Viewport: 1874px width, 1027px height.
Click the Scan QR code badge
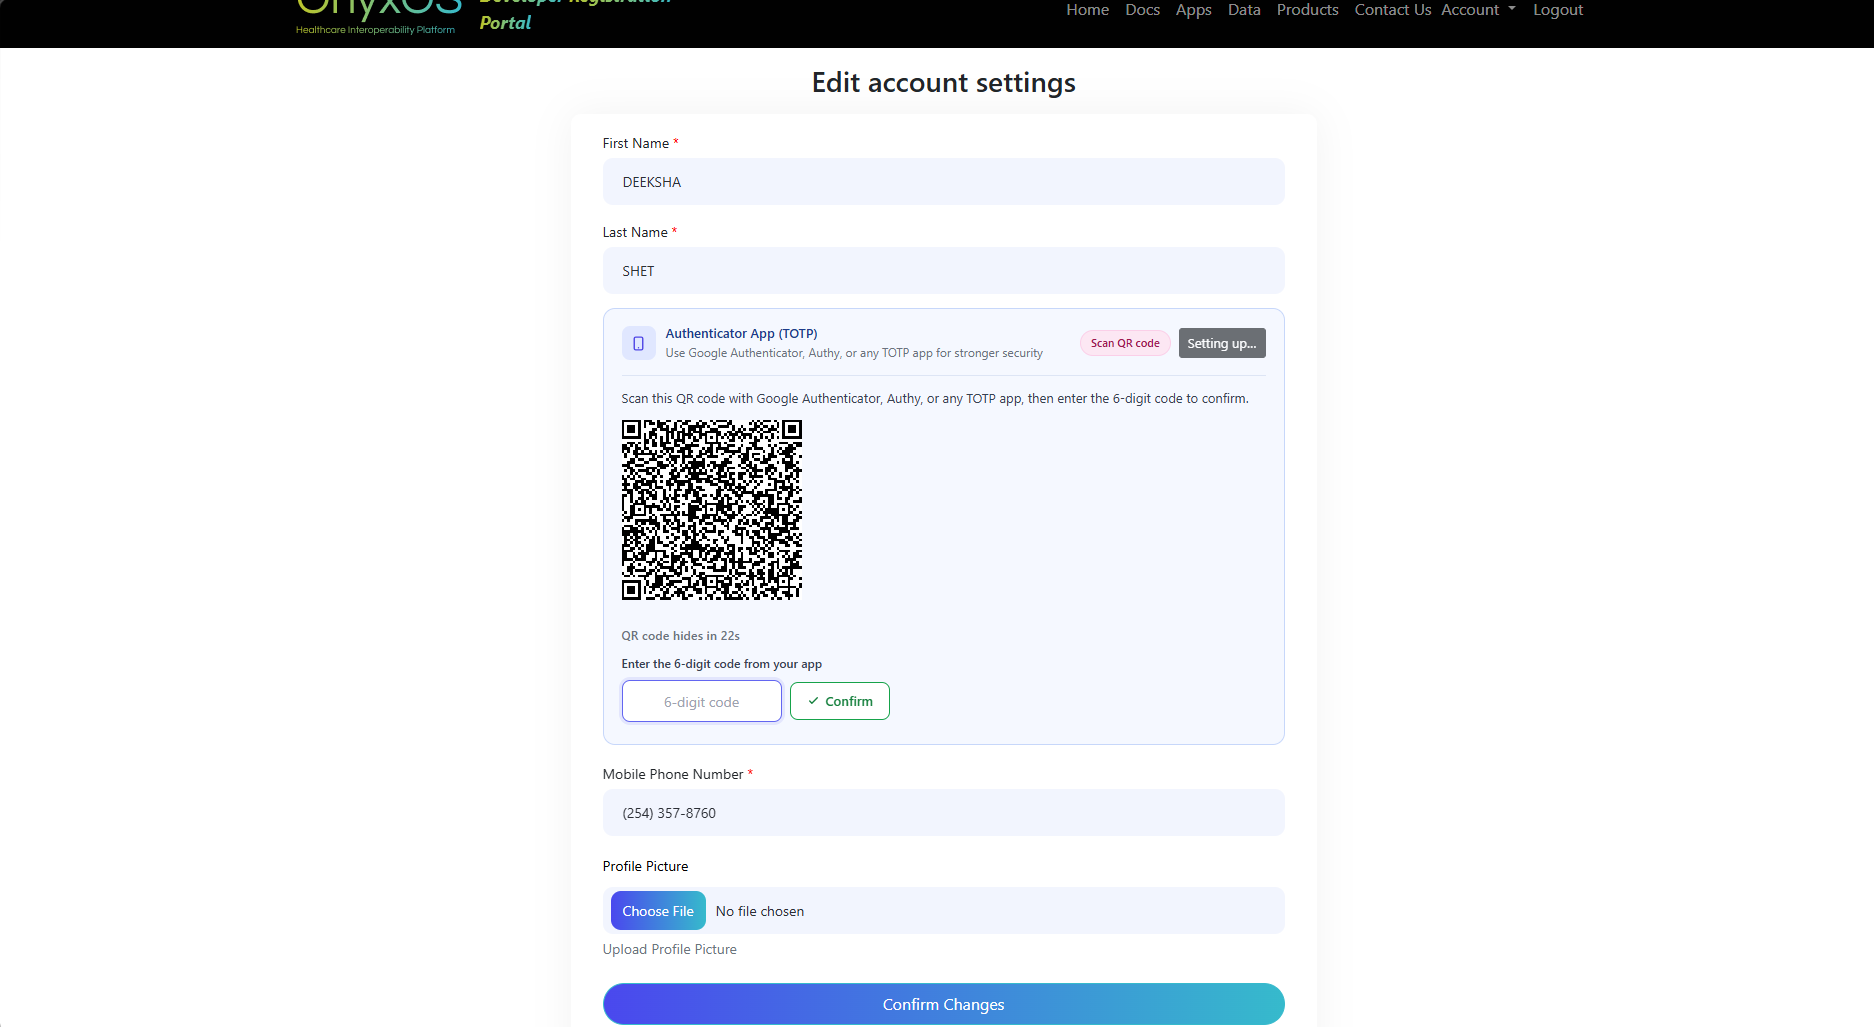click(1125, 343)
